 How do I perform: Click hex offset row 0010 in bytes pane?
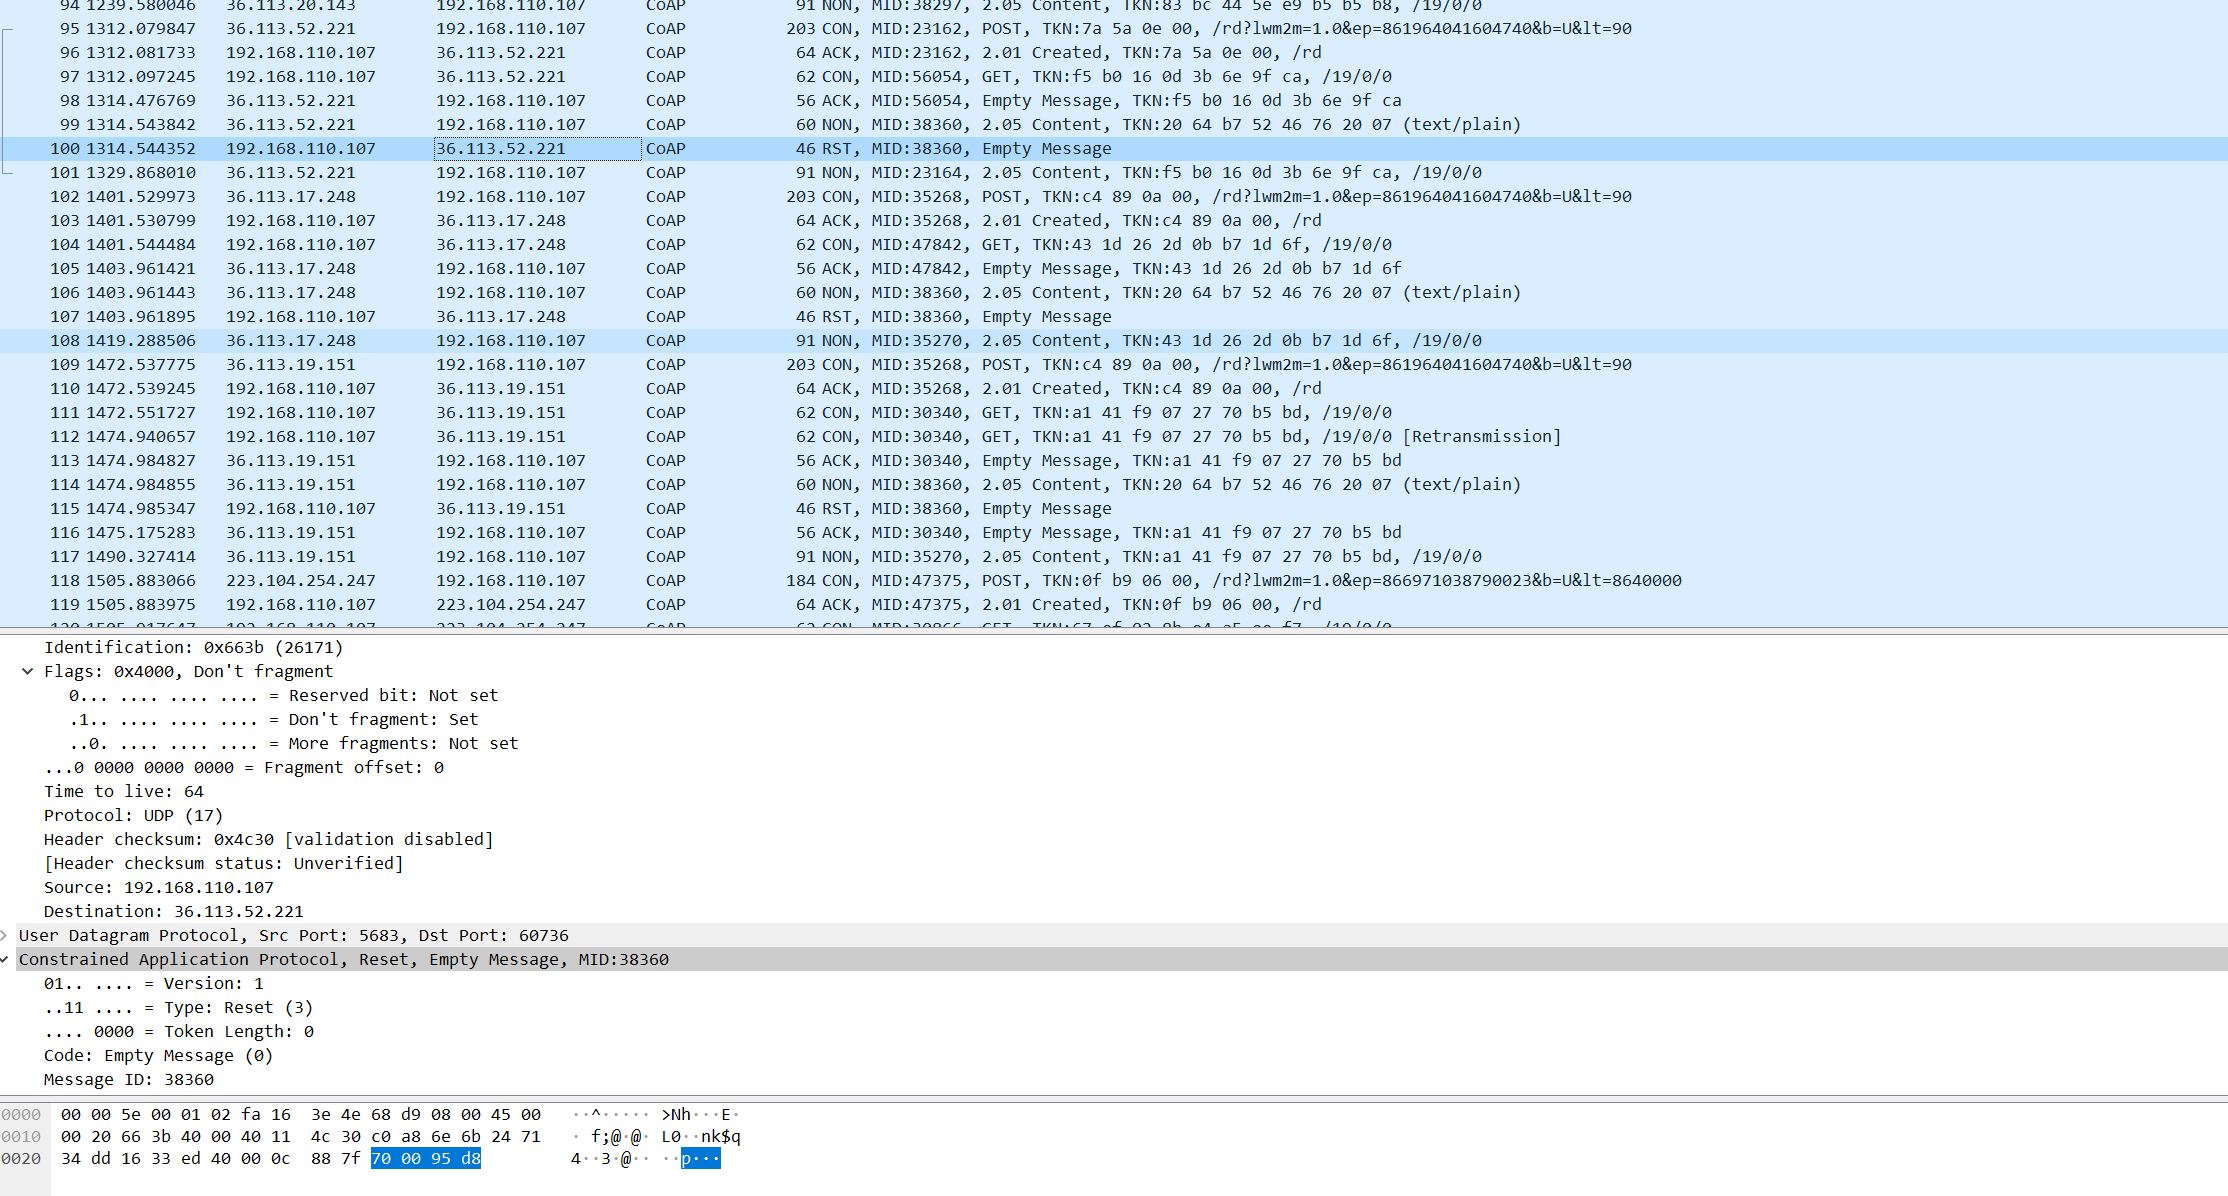[21, 1136]
